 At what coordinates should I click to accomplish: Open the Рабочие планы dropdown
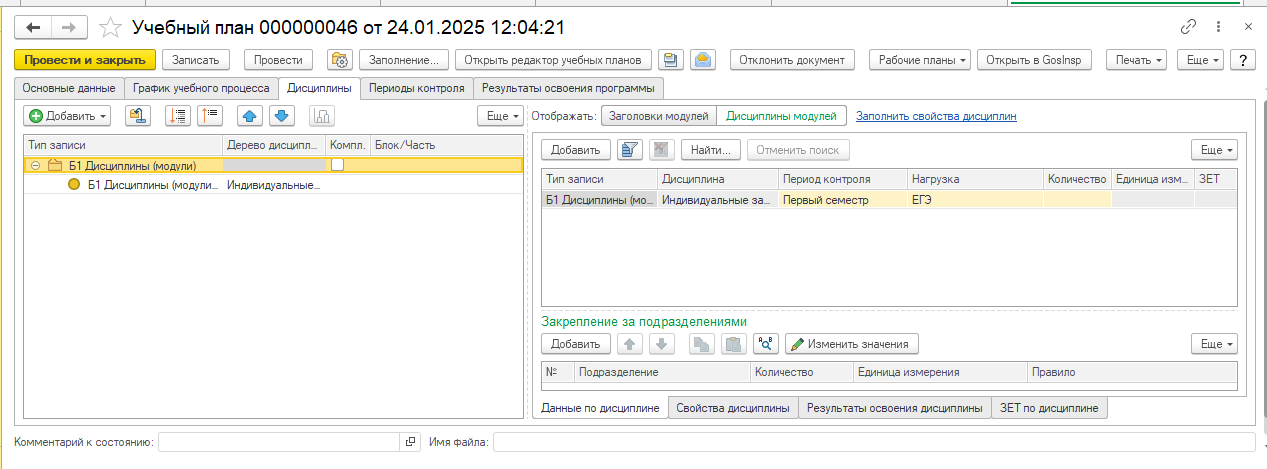point(920,60)
